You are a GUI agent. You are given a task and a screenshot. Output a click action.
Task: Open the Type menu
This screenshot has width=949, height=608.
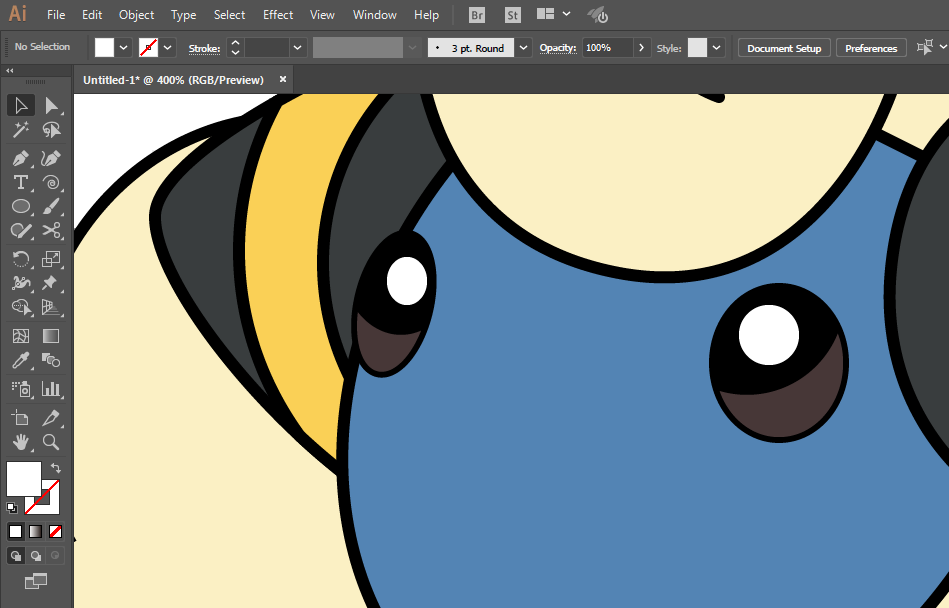coord(183,15)
